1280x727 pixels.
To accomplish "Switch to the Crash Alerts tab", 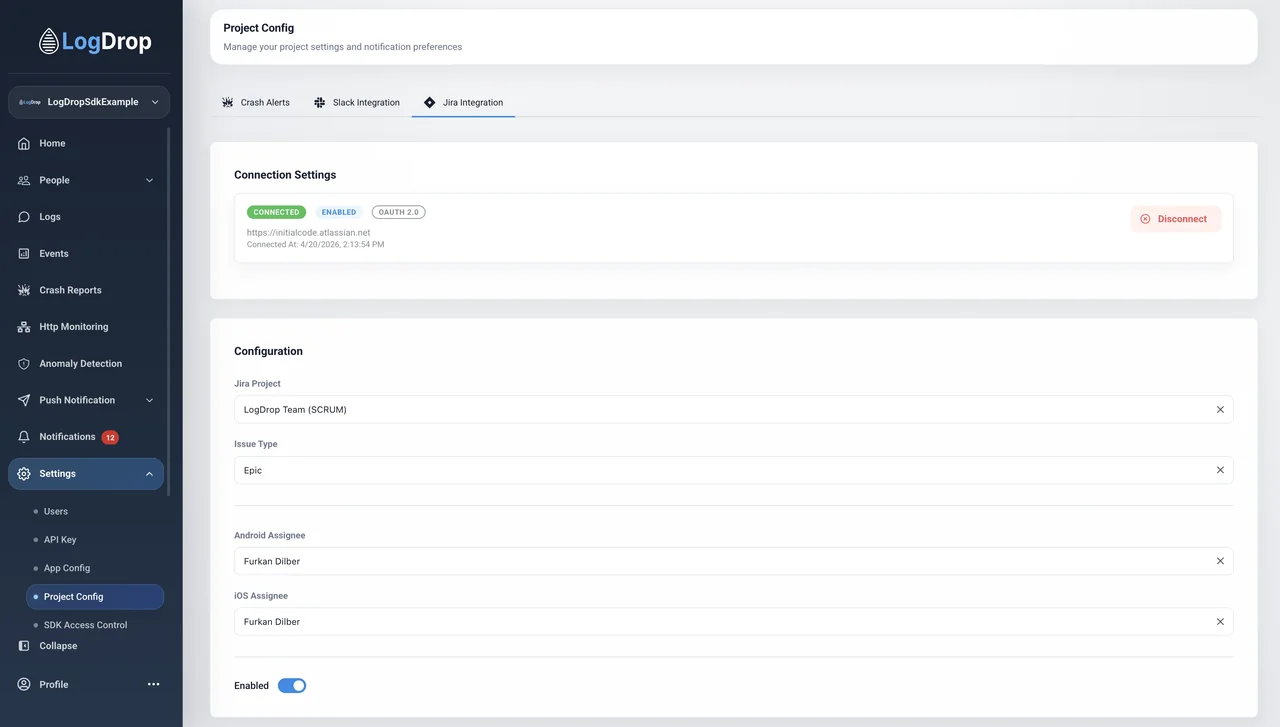I will click(x=256, y=102).
